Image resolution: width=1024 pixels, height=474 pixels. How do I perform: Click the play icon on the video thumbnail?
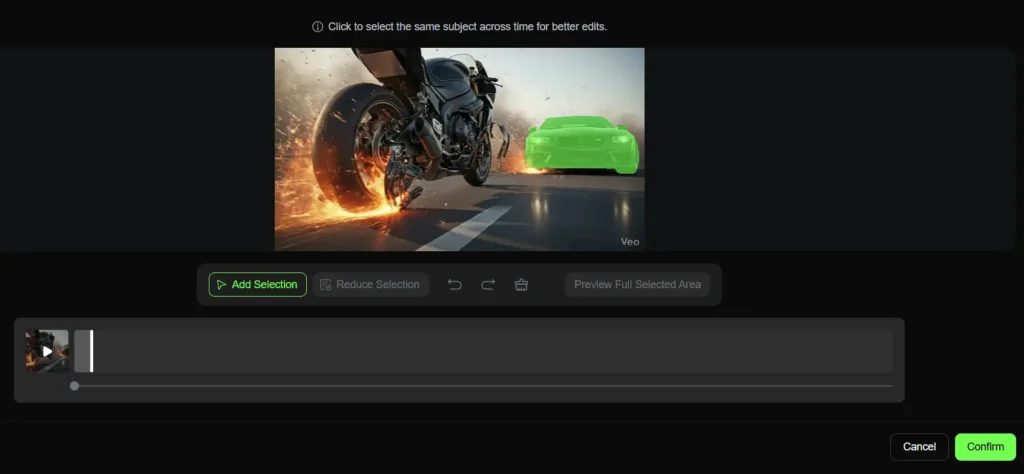(x=47, y=351)
